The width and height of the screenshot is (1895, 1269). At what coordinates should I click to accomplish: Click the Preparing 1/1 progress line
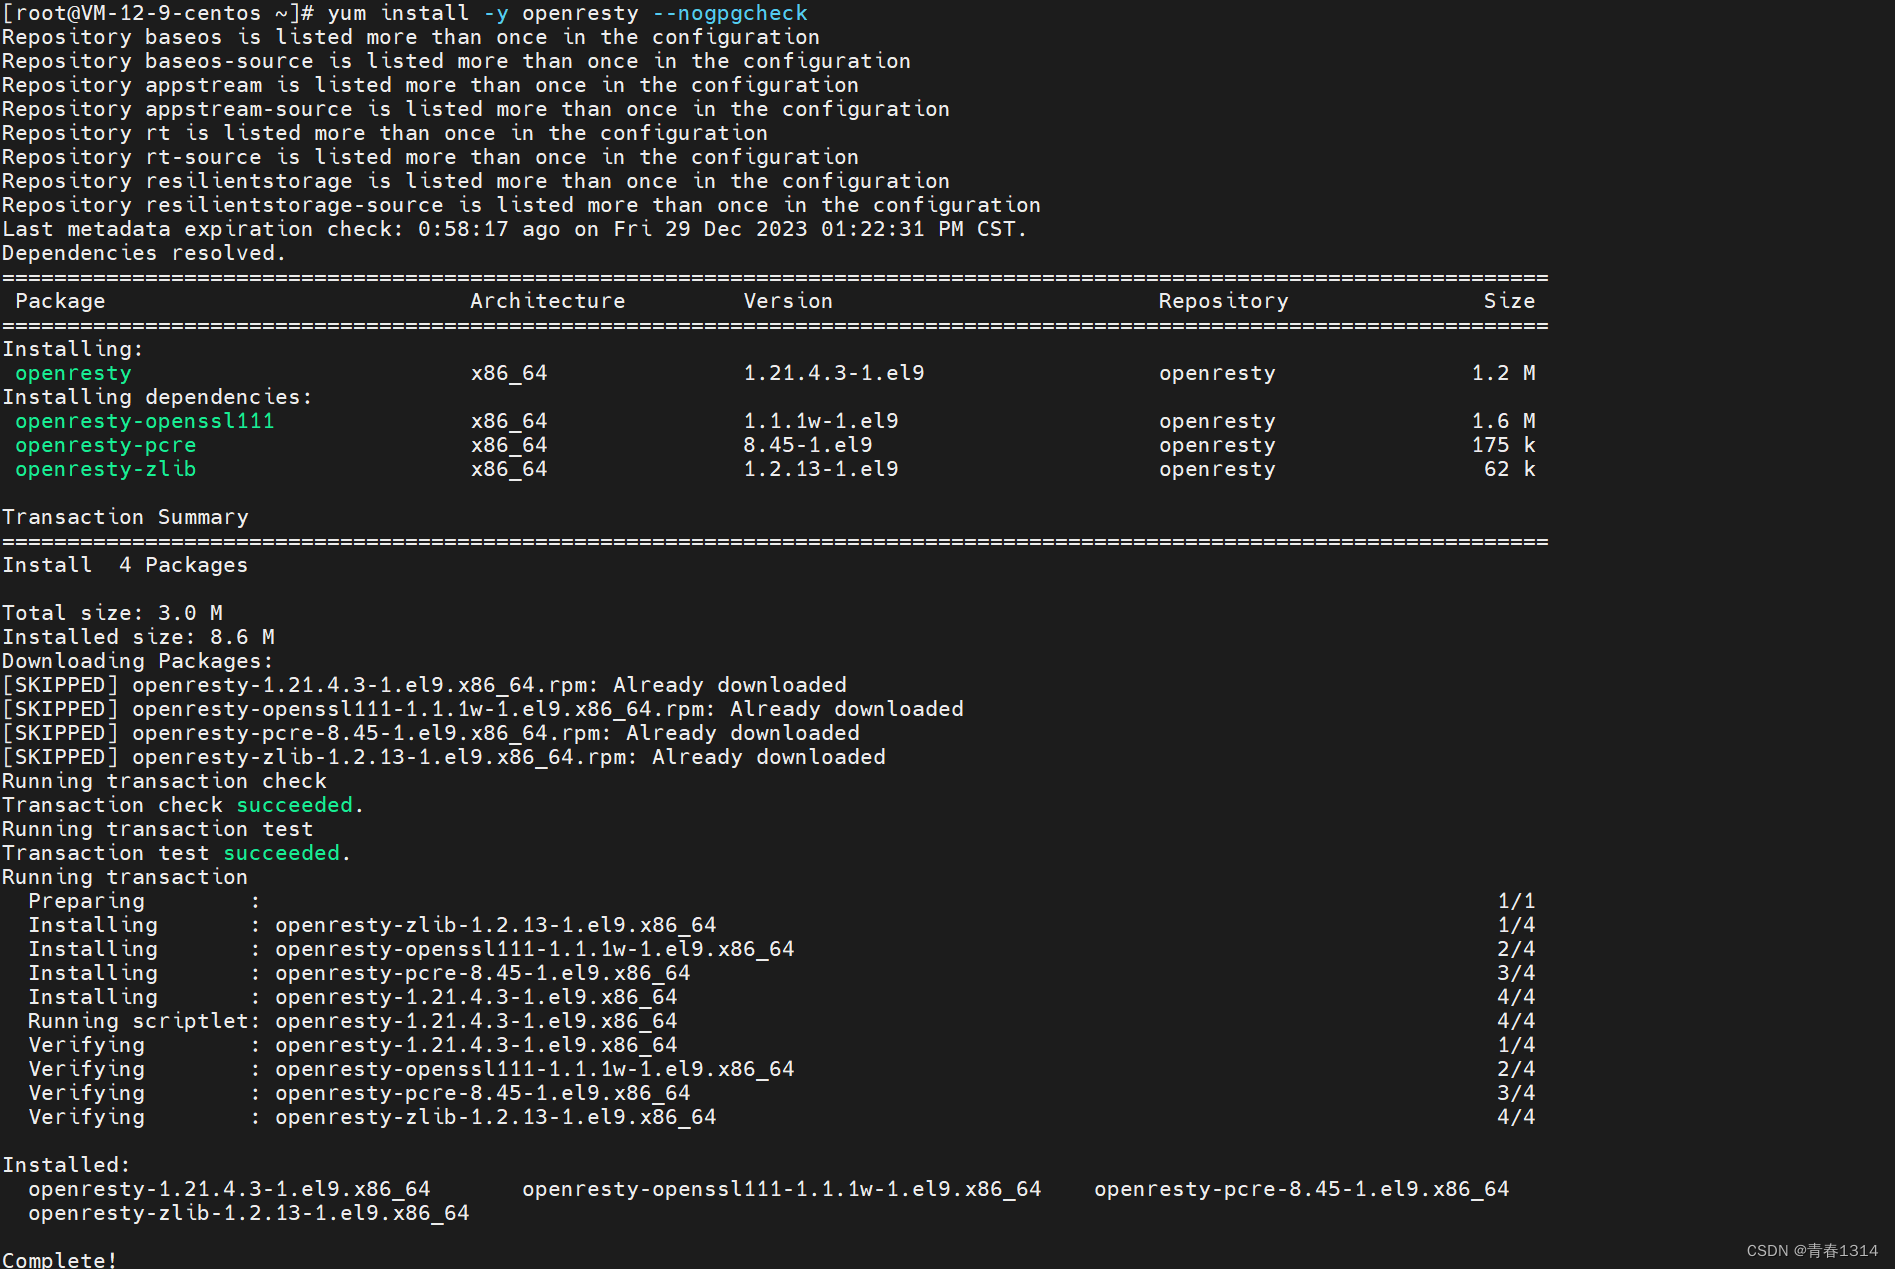tap(782, 901)
